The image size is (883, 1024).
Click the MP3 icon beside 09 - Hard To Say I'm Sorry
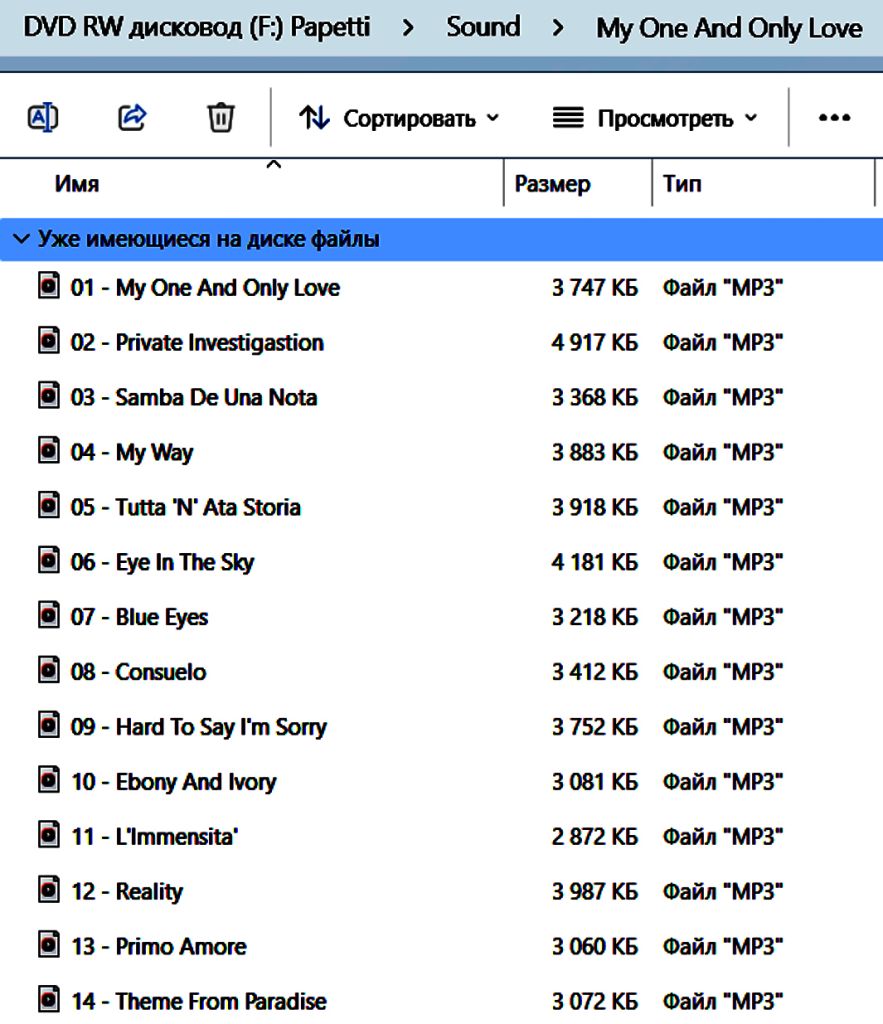point(49,724)
